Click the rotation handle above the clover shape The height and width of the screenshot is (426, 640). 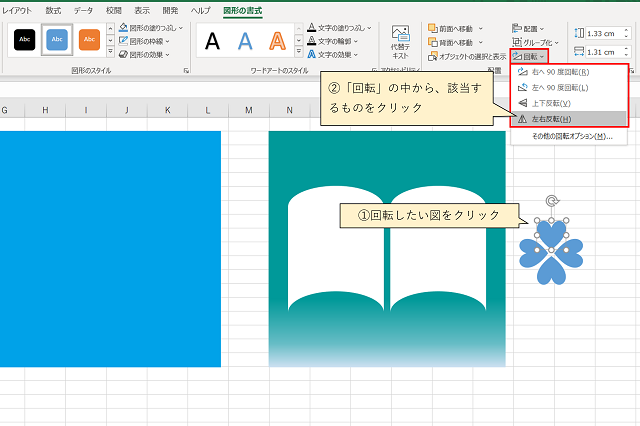tap(551, 201)
